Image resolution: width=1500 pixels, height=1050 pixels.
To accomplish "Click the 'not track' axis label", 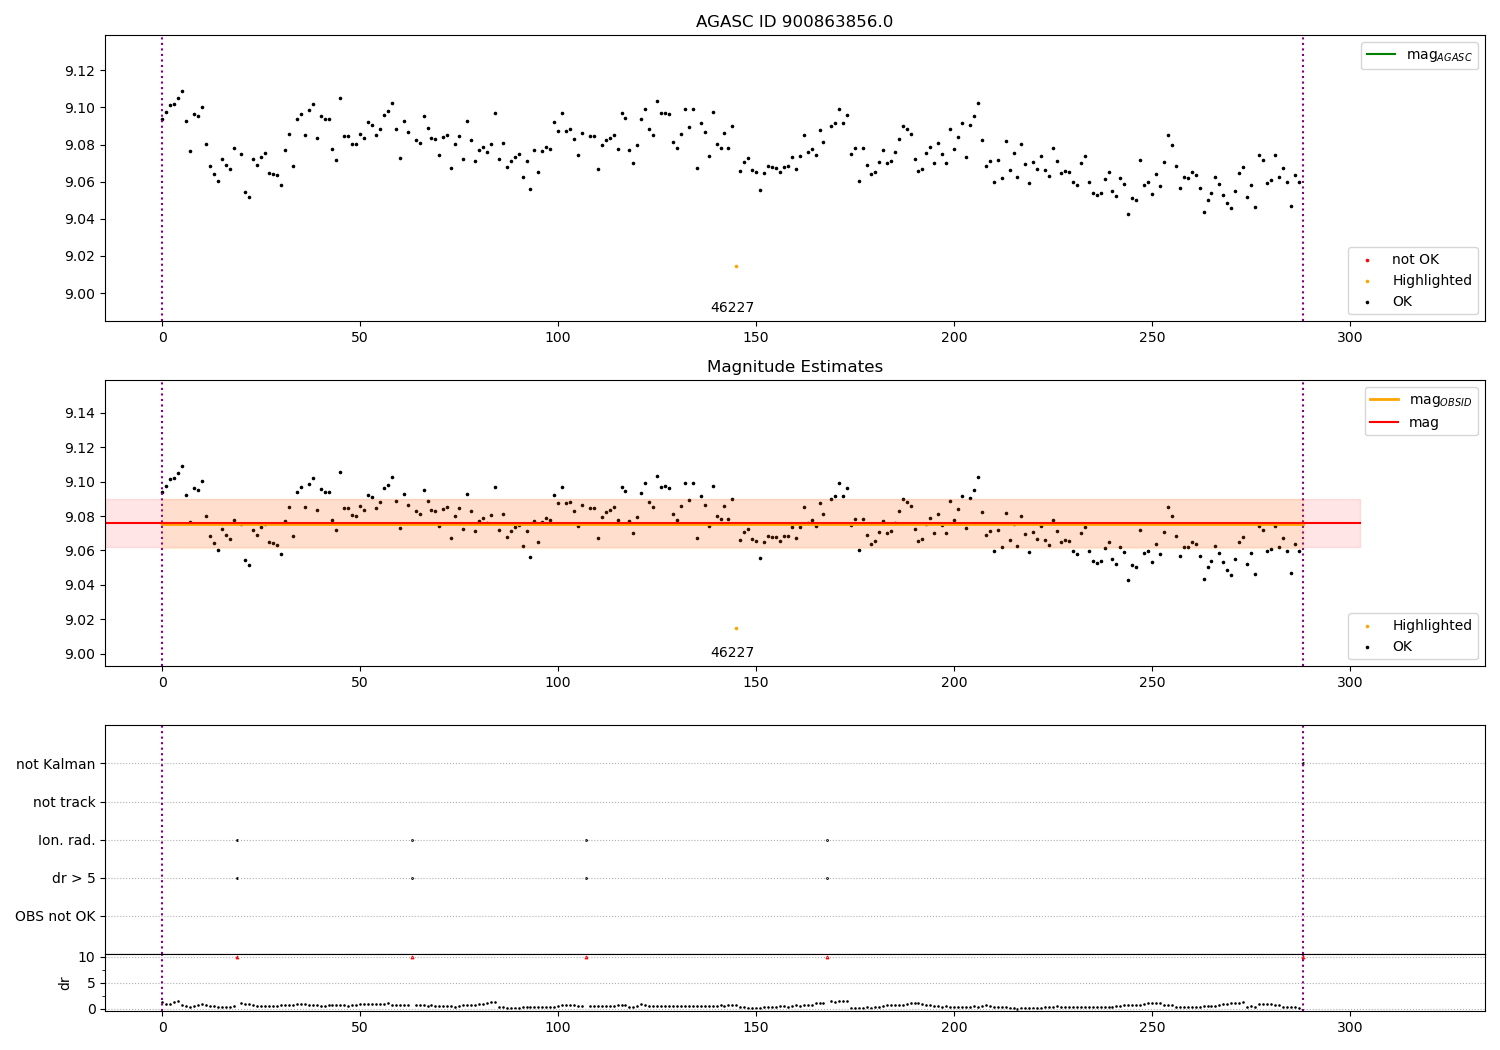I will pos(64,802).
